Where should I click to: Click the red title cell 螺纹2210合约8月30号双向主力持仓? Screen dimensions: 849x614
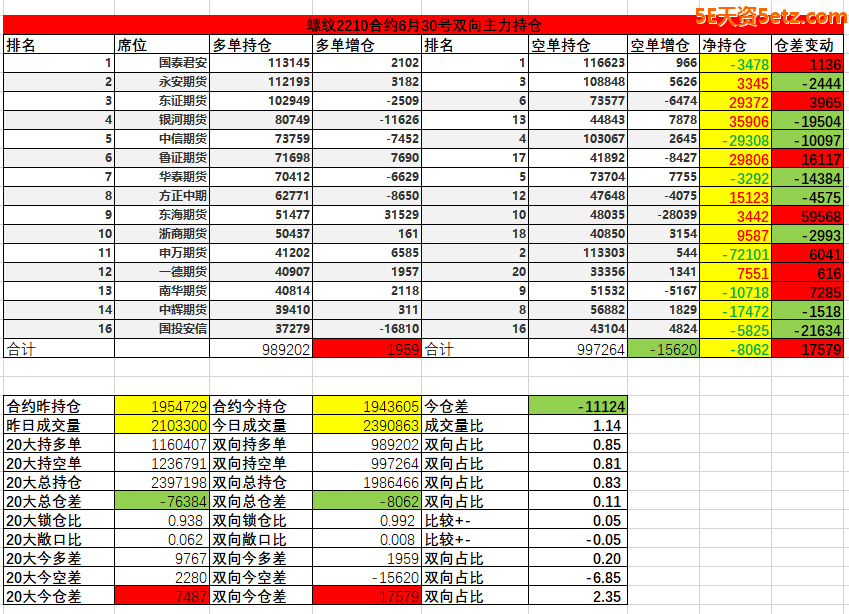point(423,26)
